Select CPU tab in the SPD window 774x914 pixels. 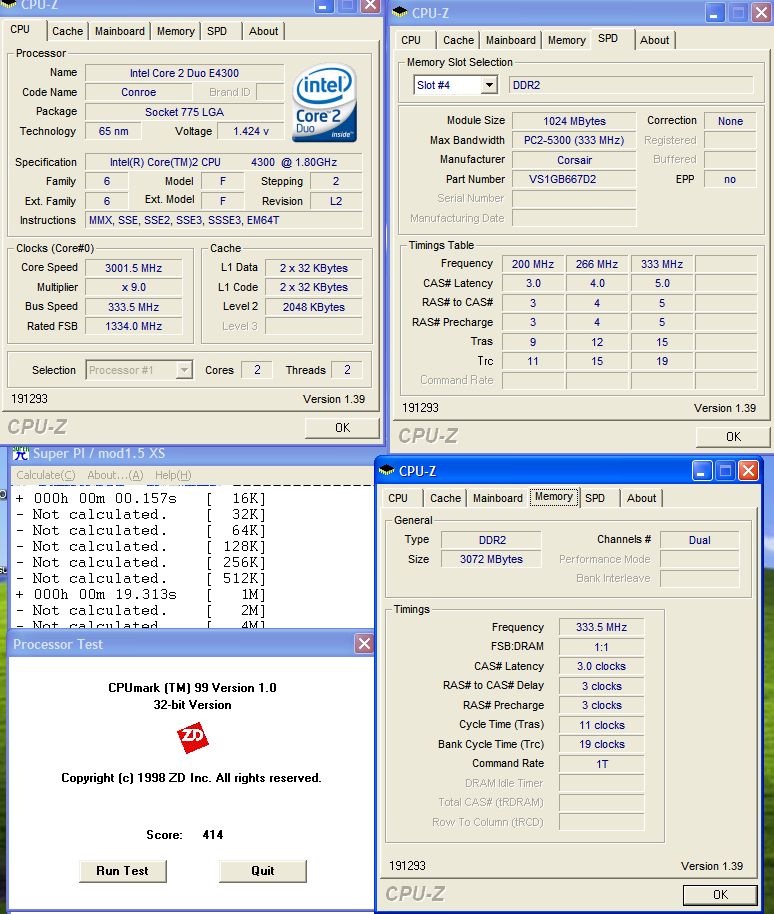(411, 40)
